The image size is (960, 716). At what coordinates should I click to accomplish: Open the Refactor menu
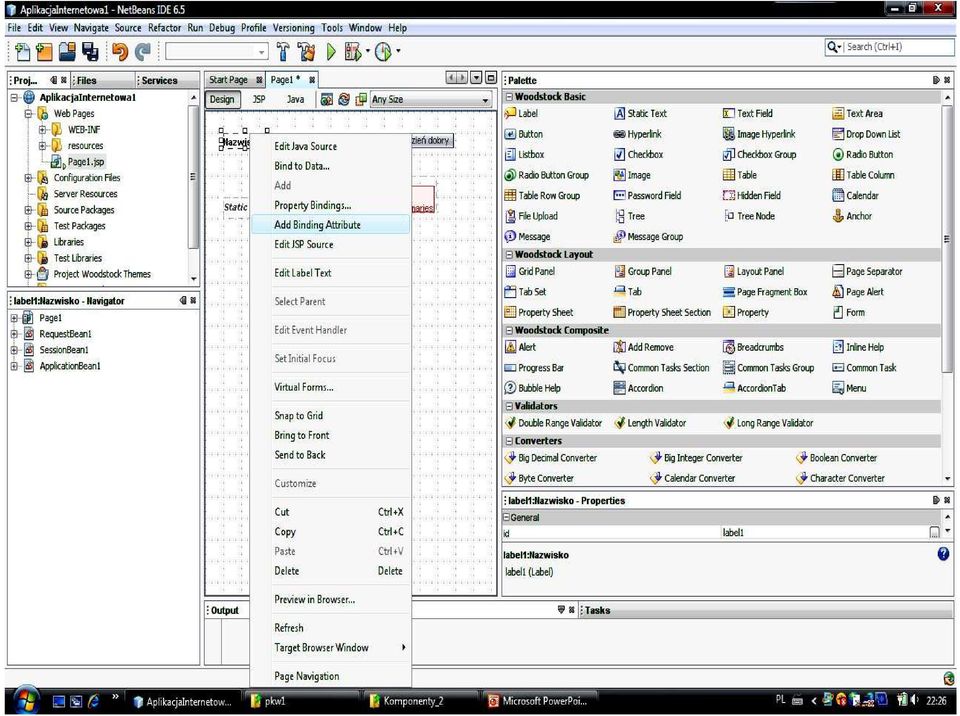pos(165,28)
